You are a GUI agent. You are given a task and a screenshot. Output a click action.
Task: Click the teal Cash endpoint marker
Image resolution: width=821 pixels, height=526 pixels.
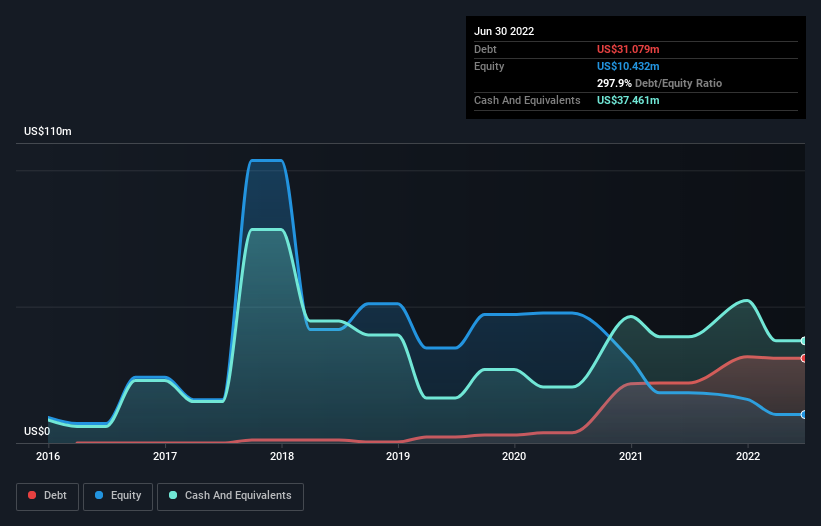click(x=804, y=341)
